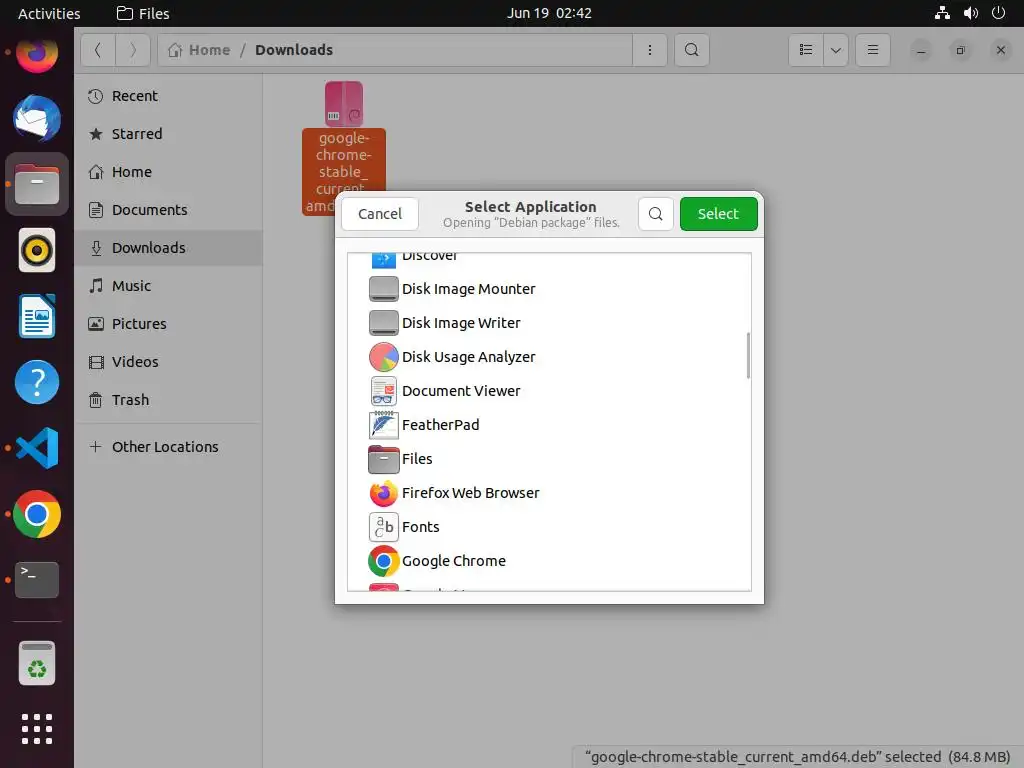Open Music folder in sidebar
Image resolution: width=1024 pixels, height=768 pixels.
(x=168, y=285)
